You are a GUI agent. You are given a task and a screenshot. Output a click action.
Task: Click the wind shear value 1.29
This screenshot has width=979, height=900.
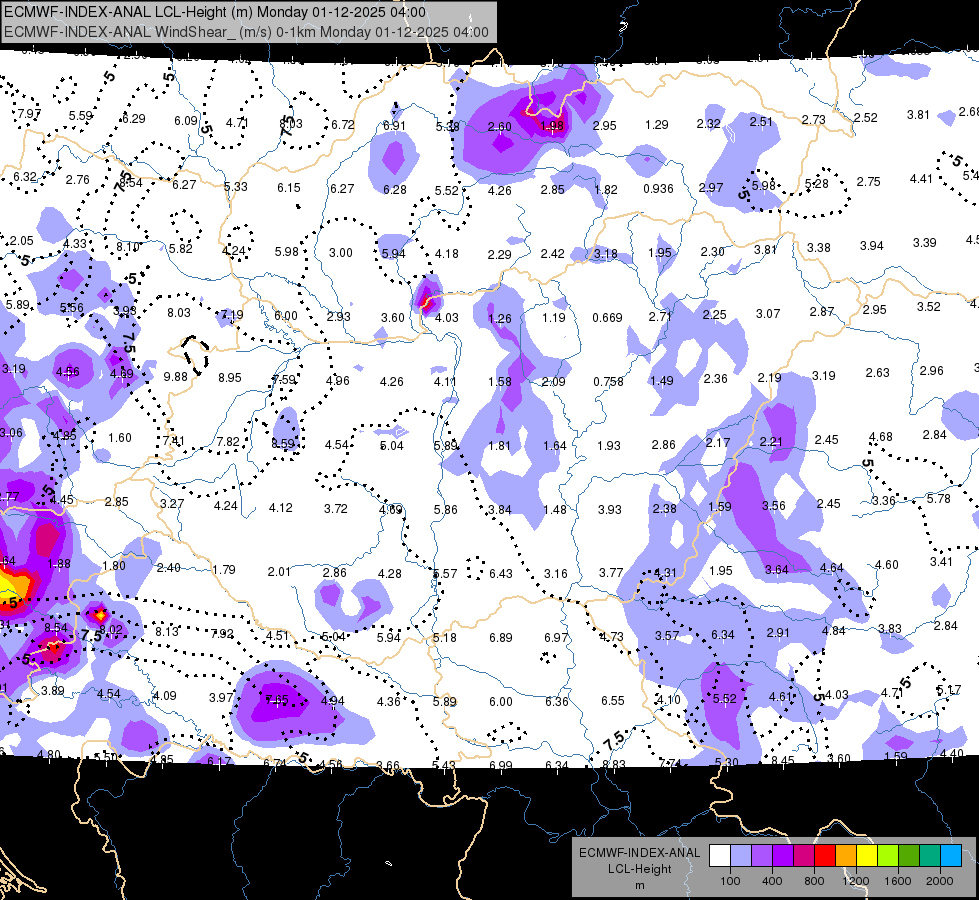[x=656, y=125]
